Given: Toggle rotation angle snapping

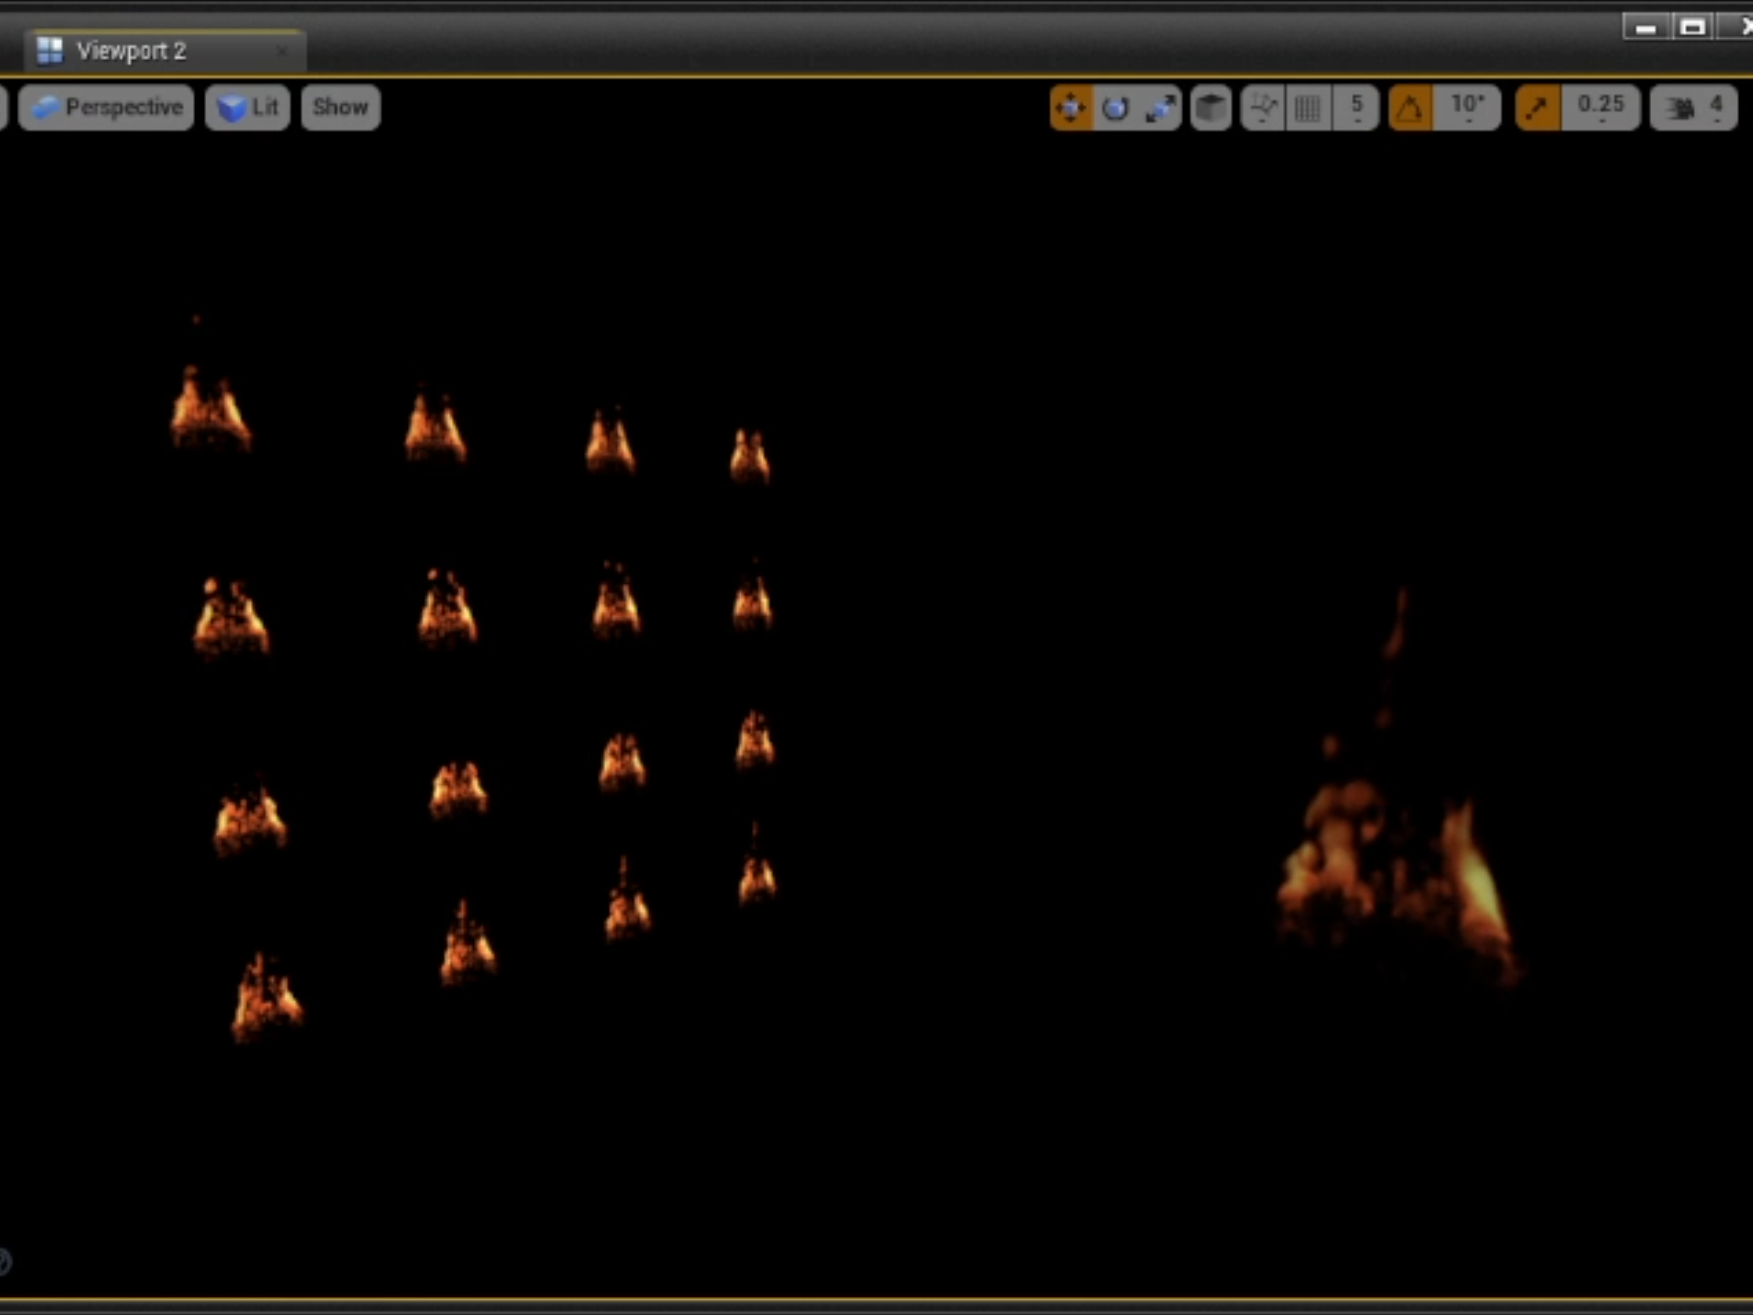Looking at the screenshot, I should tap(1410, 108).
